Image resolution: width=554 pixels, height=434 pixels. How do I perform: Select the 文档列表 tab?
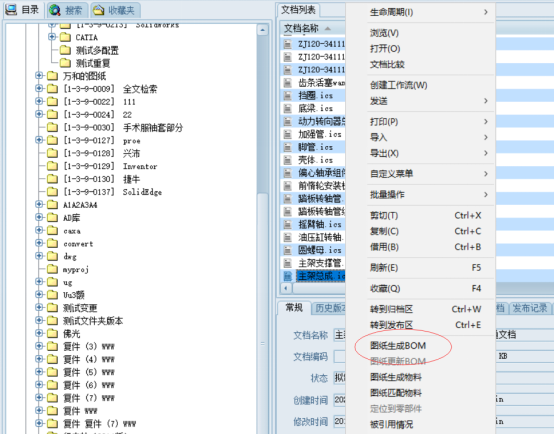[x=298, y=10]
